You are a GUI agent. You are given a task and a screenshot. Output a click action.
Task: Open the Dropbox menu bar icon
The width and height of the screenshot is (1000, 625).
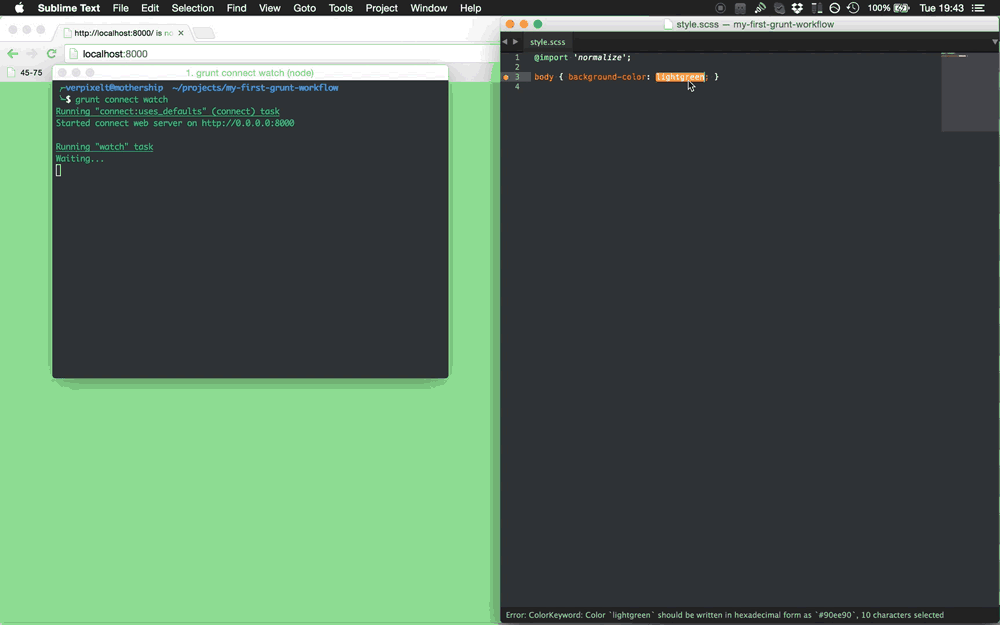click(x=797, y=8)
